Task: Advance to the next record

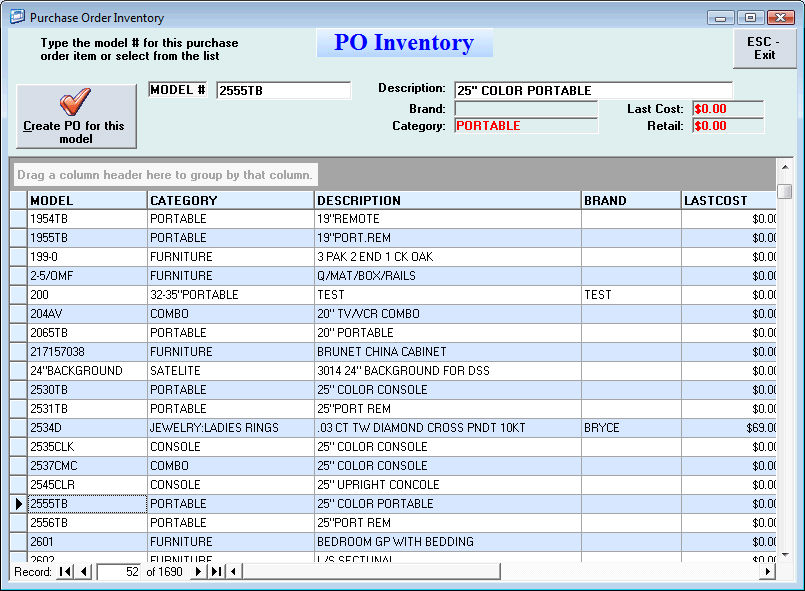Action: (198, 572)
